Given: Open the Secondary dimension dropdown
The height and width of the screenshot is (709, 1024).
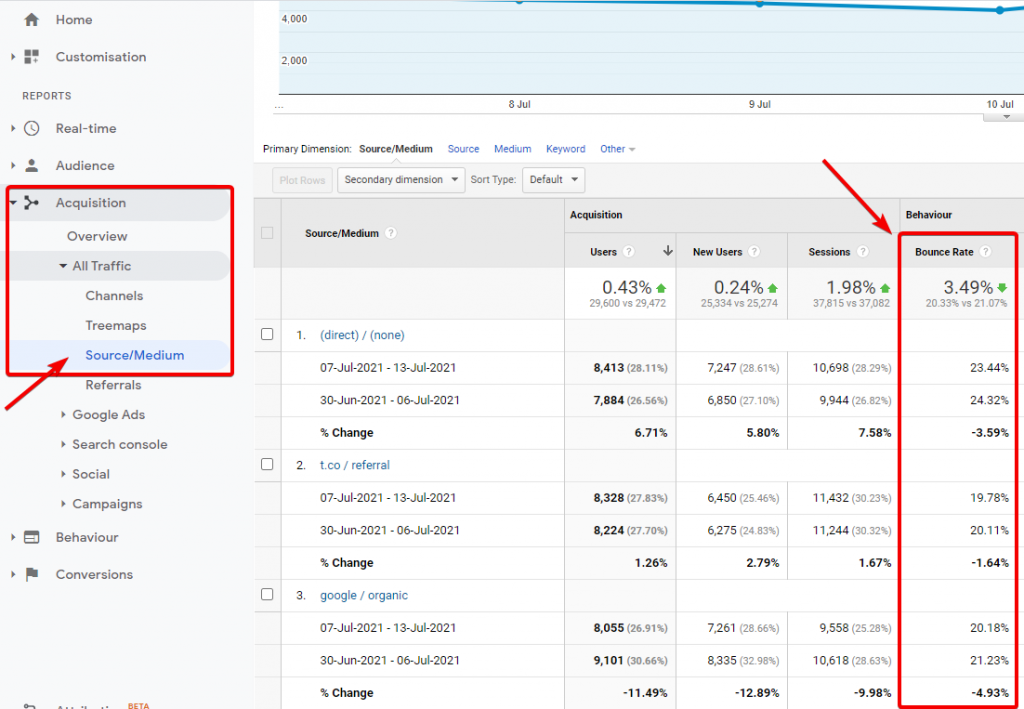Looking at the screenshot, I should pyautogui.click(x=401, y=180).
